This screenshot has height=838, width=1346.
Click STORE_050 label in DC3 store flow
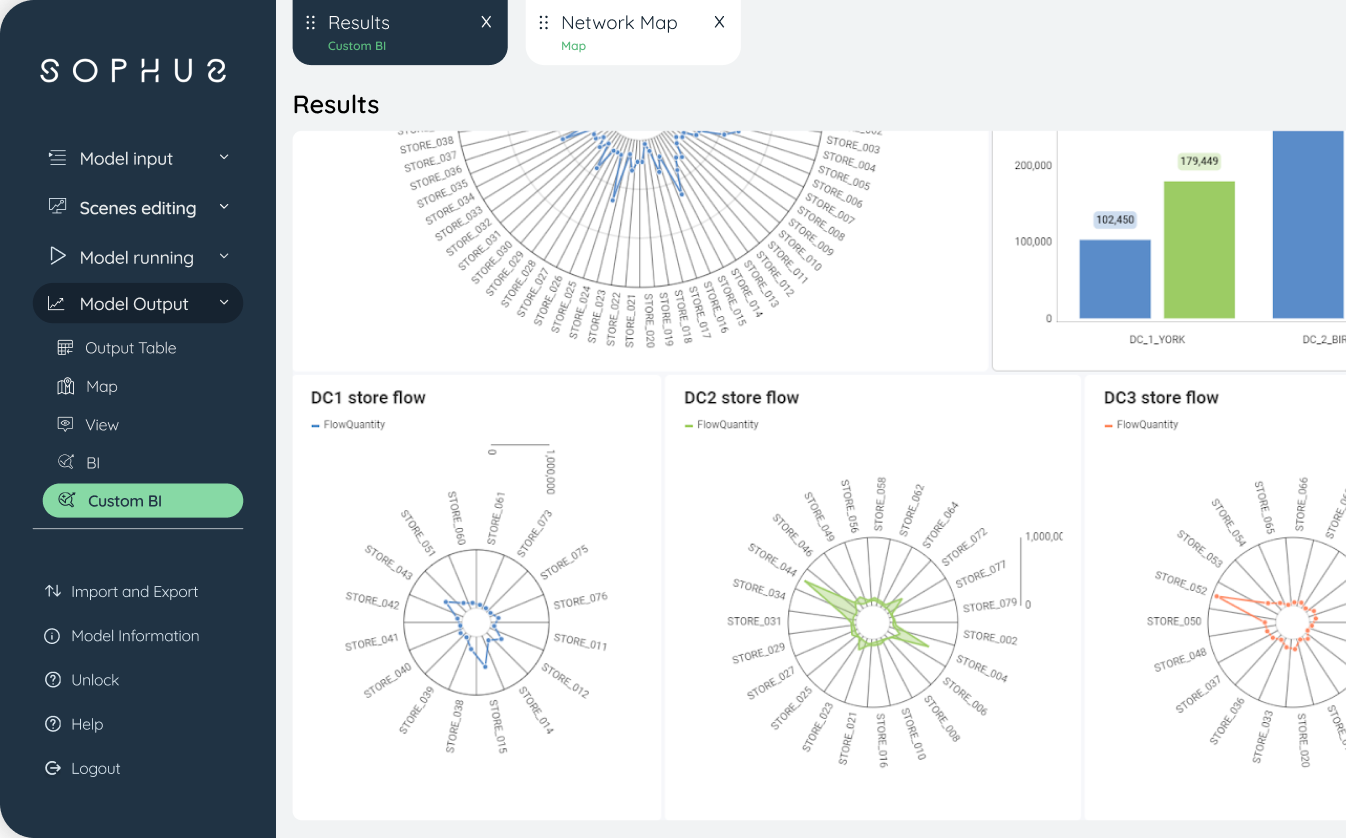click(x=1174, y=621)
